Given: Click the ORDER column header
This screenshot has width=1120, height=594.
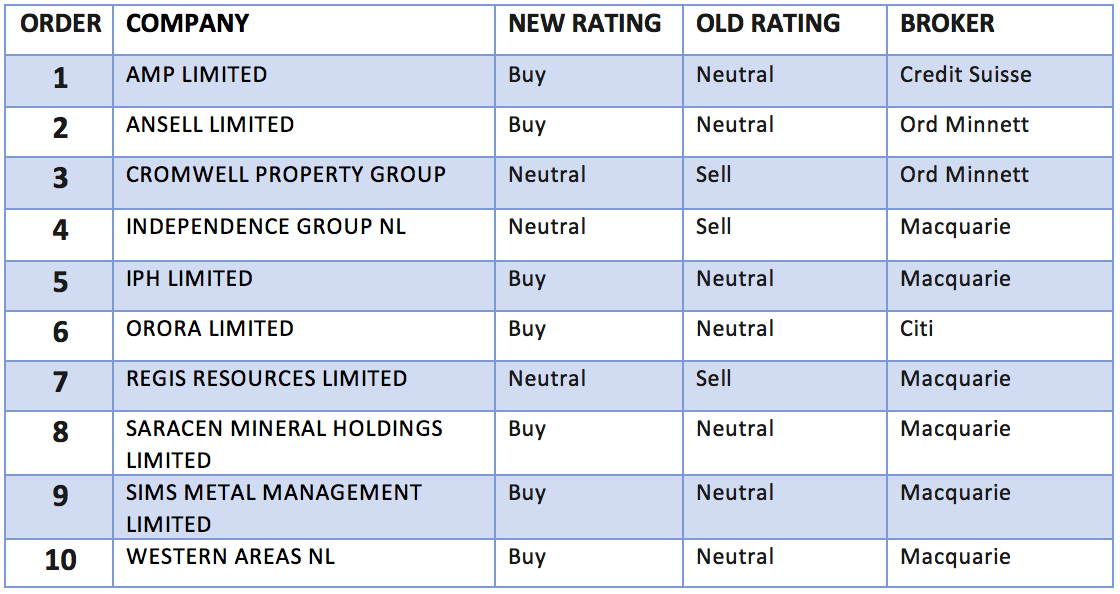Looking at the screenshot, I should pos(60,24).
